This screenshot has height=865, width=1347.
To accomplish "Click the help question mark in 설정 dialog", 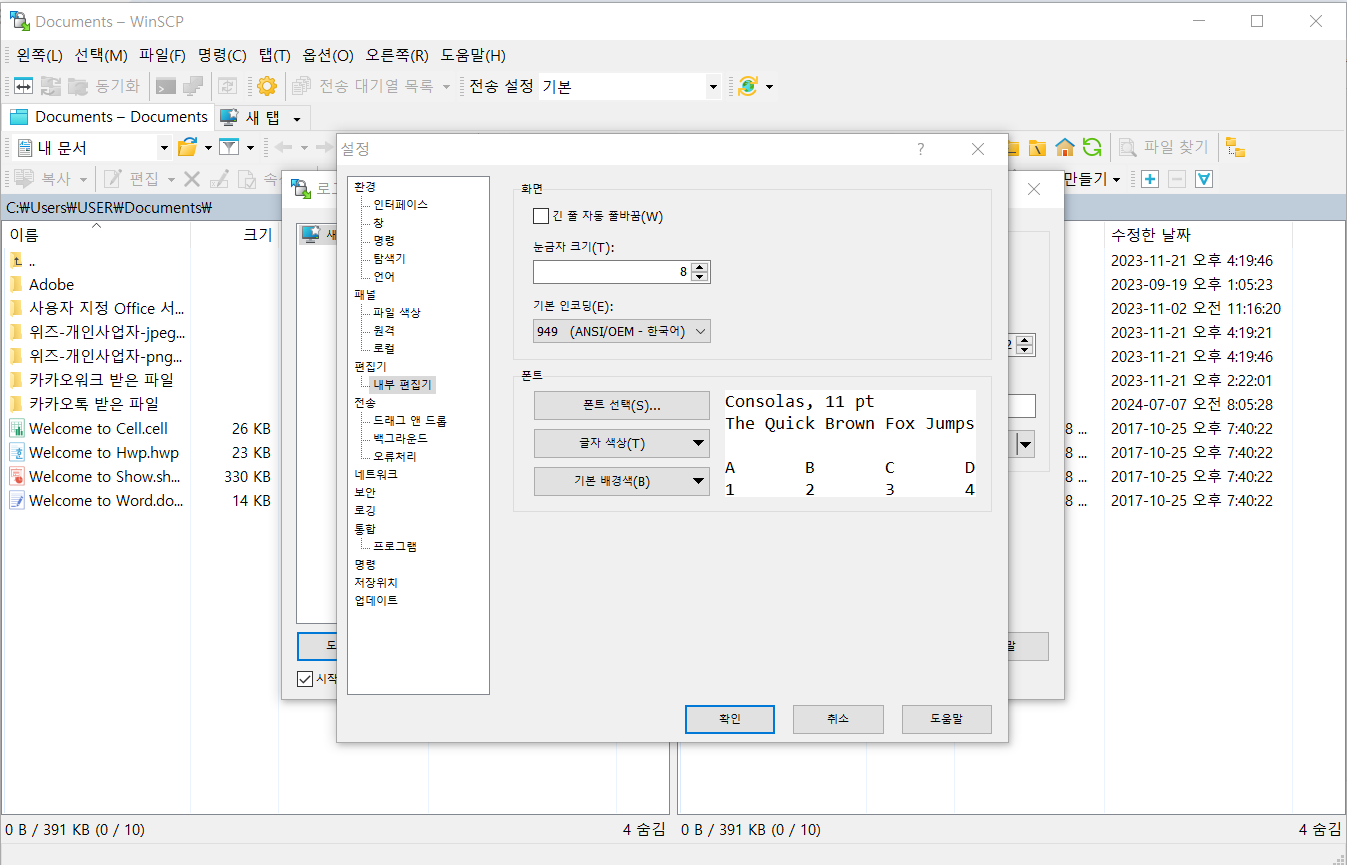I will pyautogui.click(x=921, y=149).
